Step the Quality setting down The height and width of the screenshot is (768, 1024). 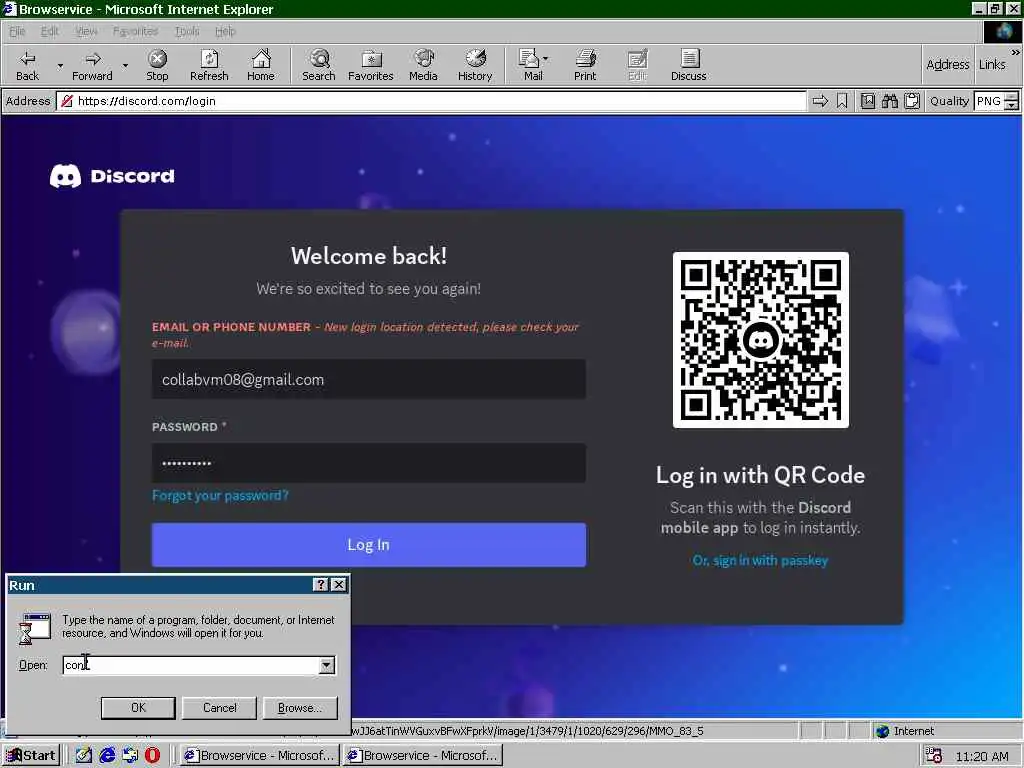point(1012,105)
